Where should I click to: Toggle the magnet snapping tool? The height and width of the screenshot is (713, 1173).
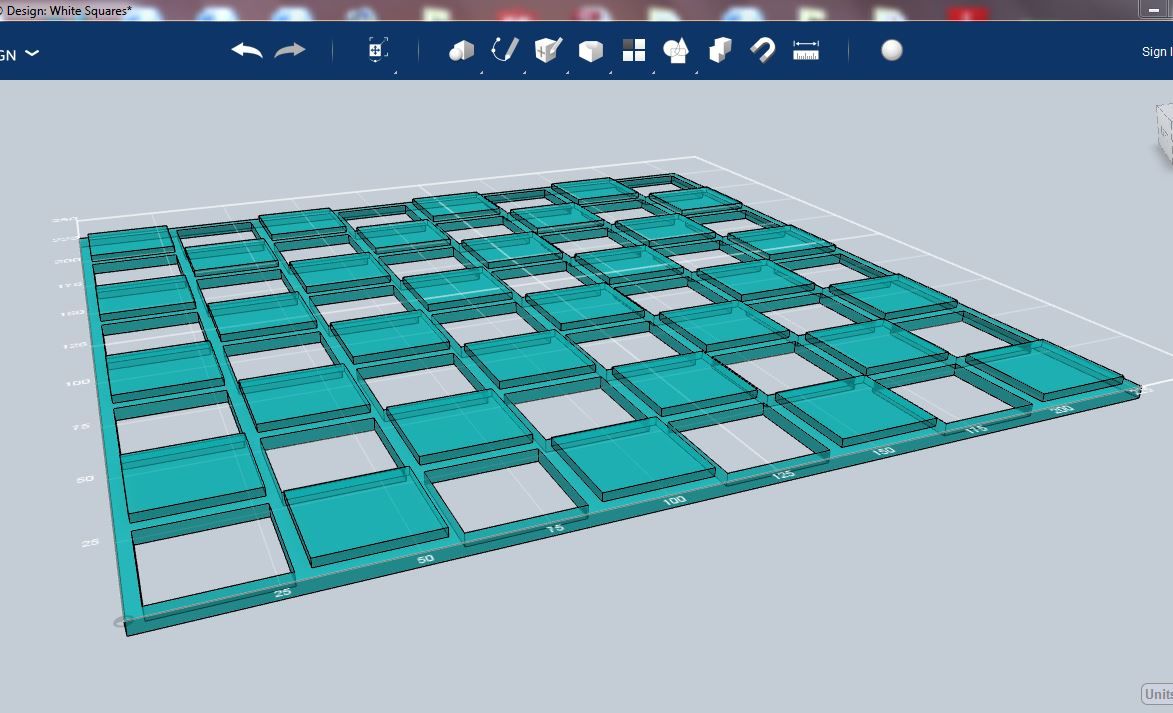pyautogui.click(x=761, y=49)
